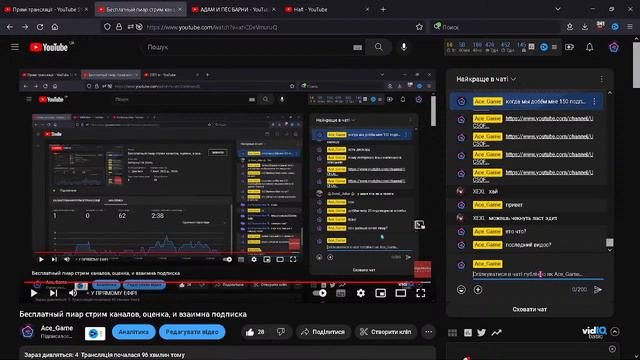Switch to АДАМ И ПЕС БАРНИ tab
640x360 pixels.
coord(234,9)
